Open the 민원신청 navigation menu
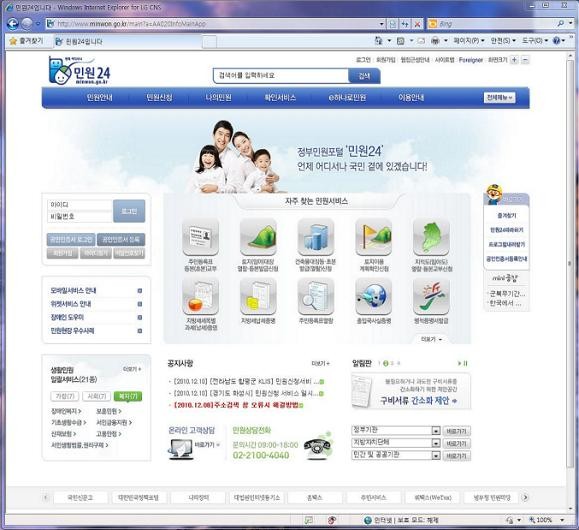This screenshot has height=530, width=579. pos(159,98)
